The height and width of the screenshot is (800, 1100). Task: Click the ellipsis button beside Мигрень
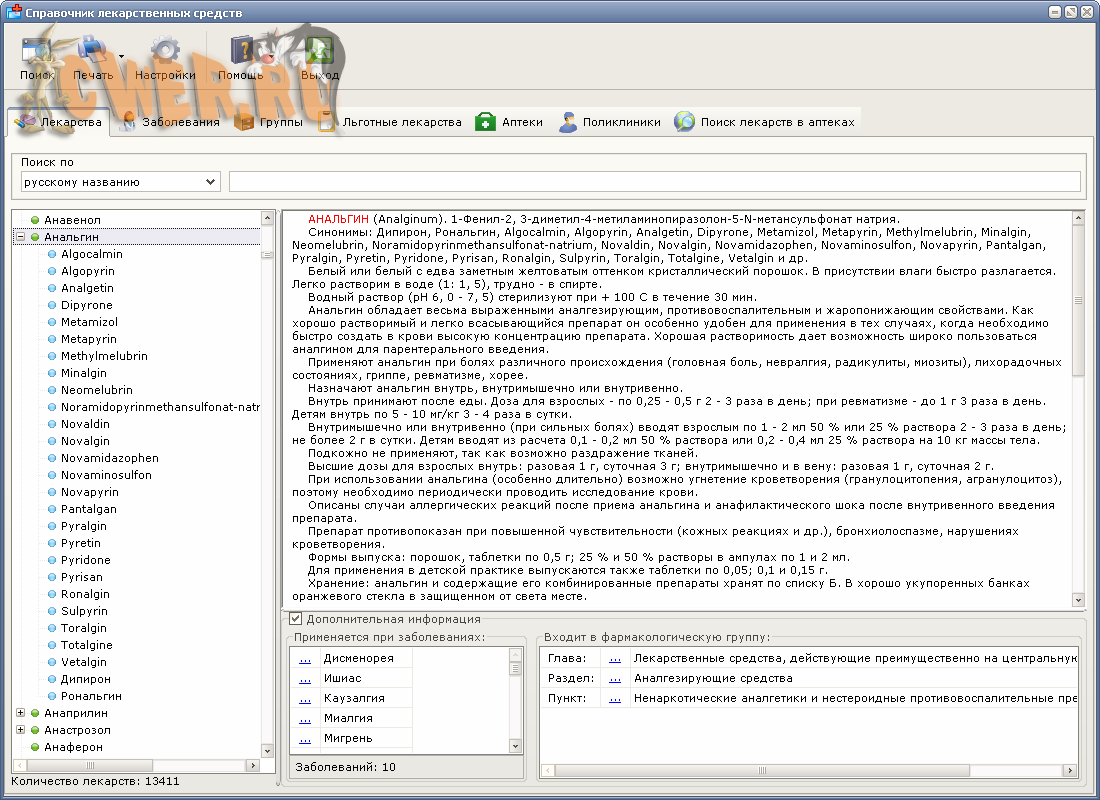304,739
